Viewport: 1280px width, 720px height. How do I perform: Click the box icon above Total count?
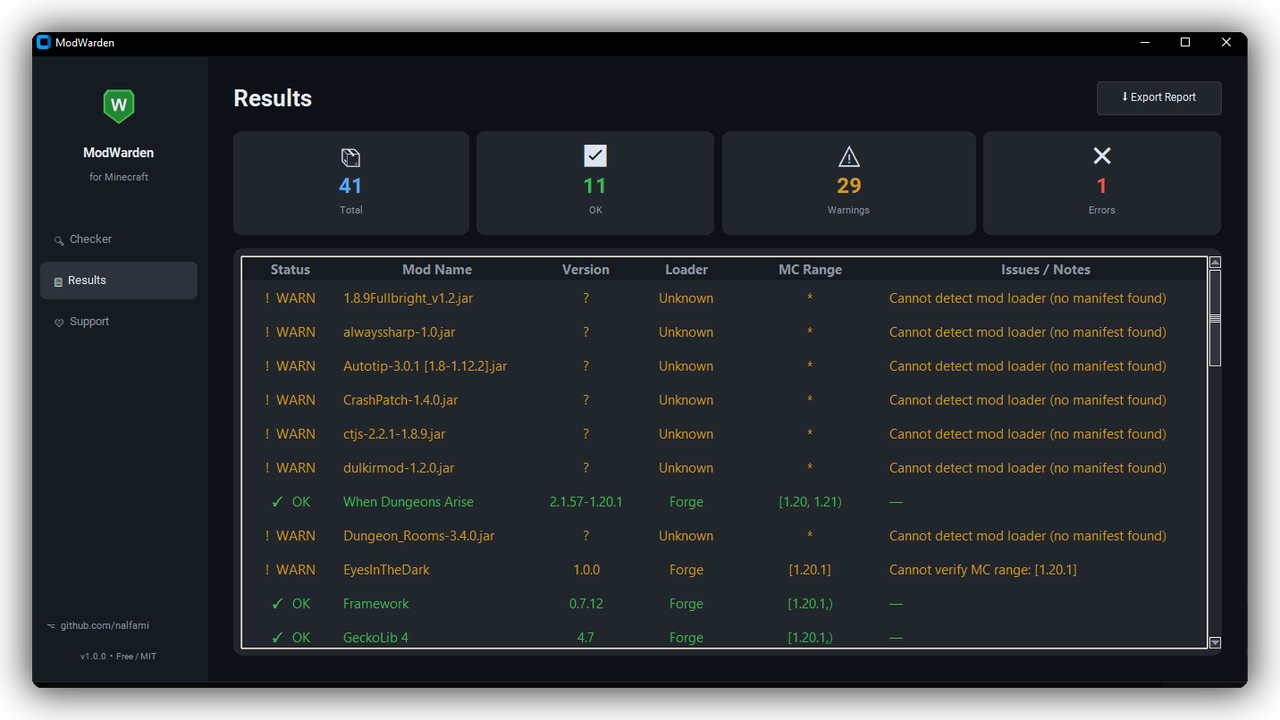350,157
